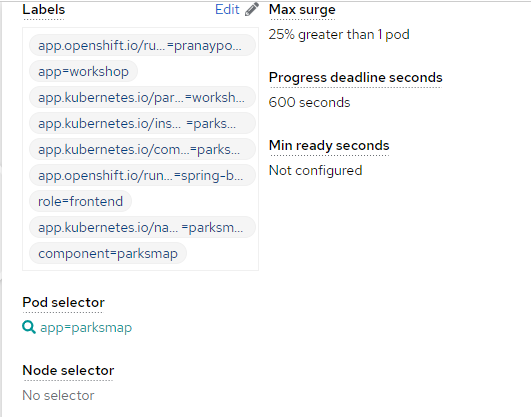Select the component=parksmap label chip
The height and width of the screenshot is (417, 531).
(108, 253)
